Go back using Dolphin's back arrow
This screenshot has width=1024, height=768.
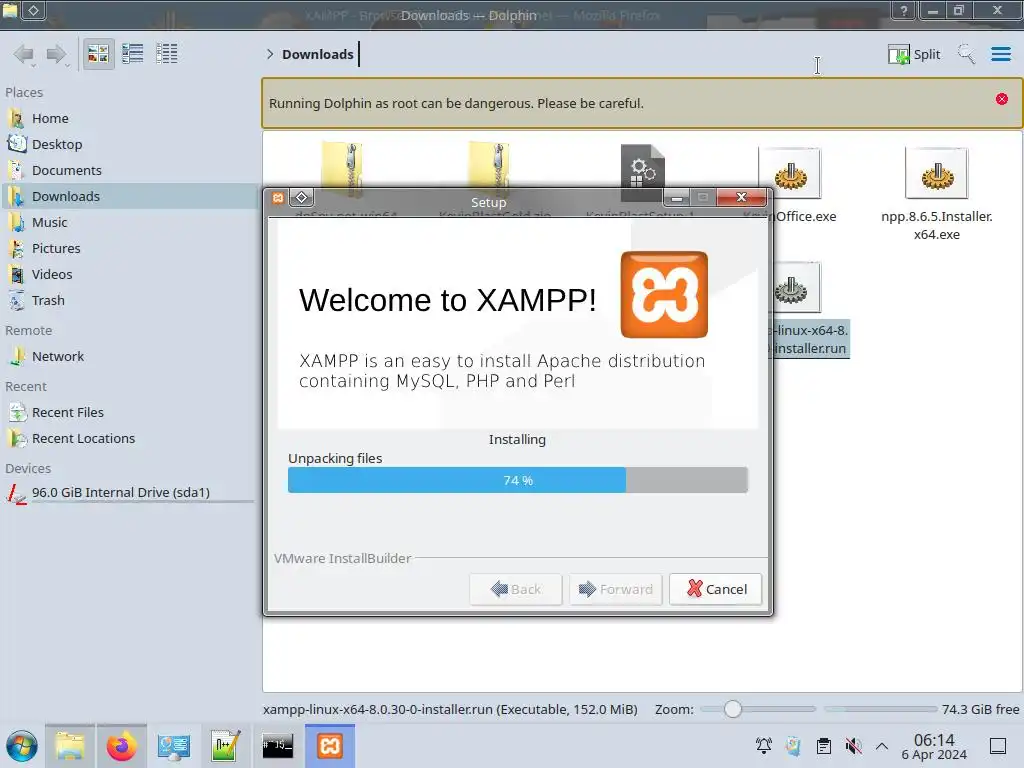24,54
